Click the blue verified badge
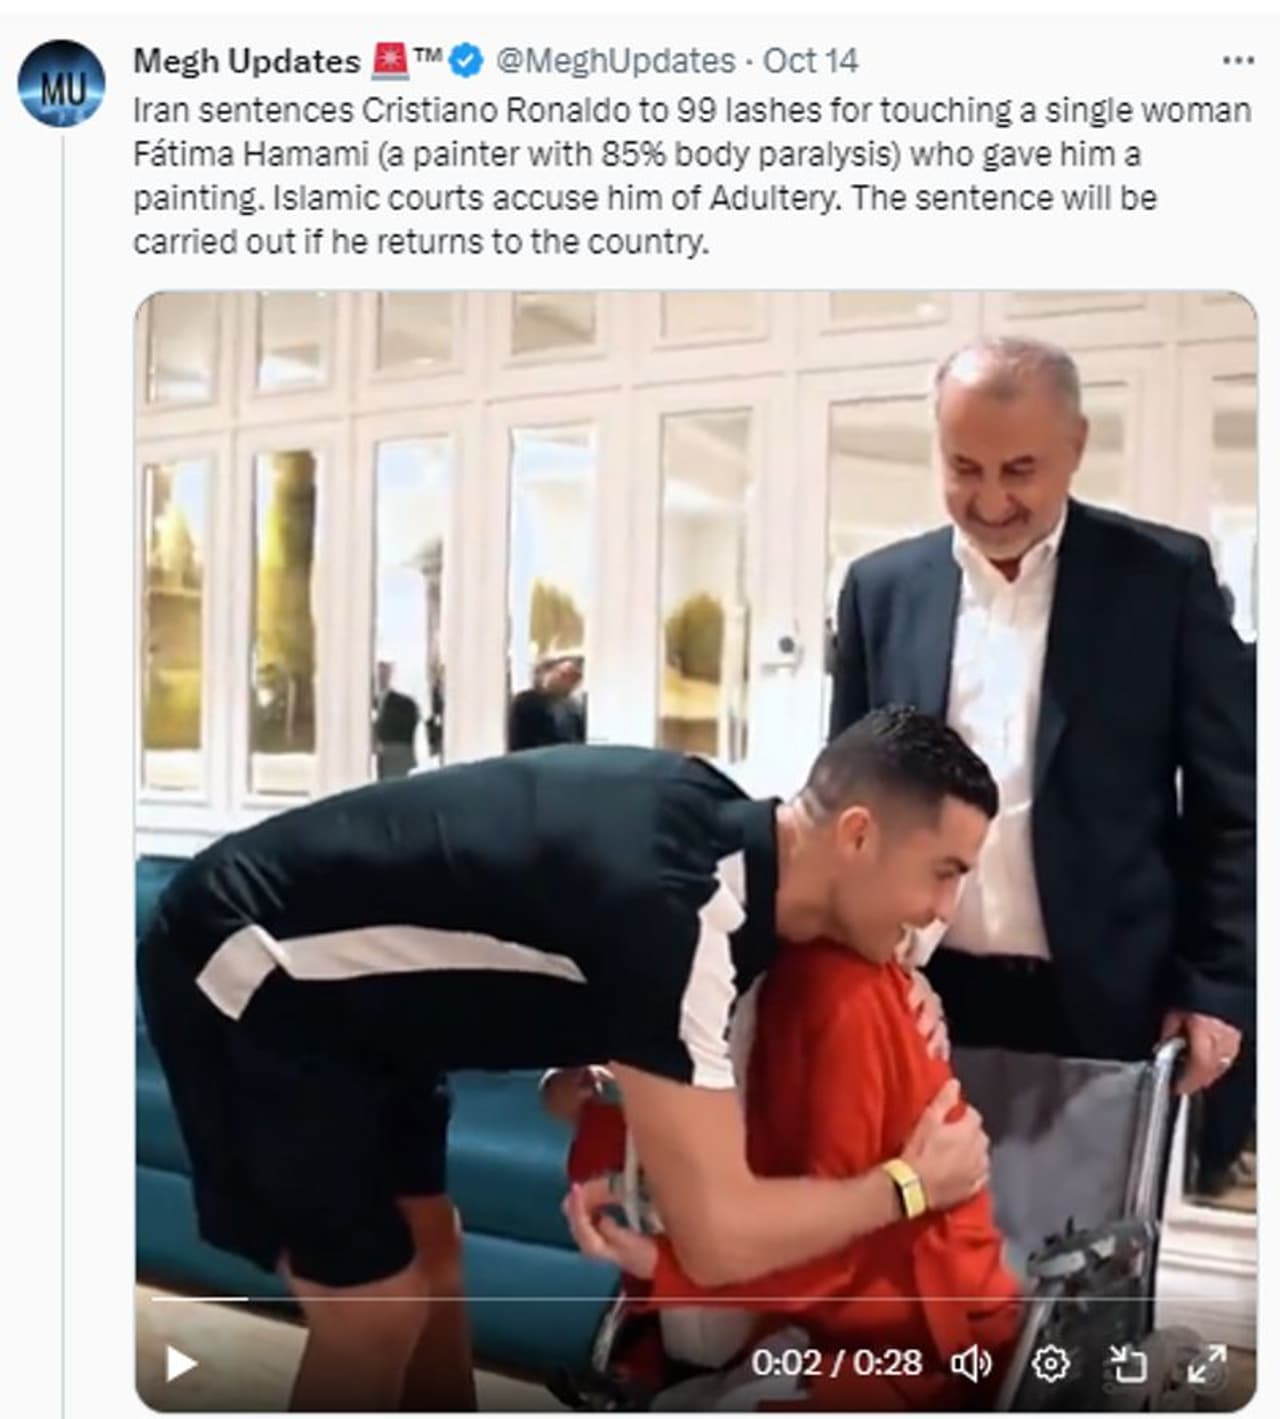Image resolution: width=1280 pixels, height=1419 pixels. click(465, 61)
